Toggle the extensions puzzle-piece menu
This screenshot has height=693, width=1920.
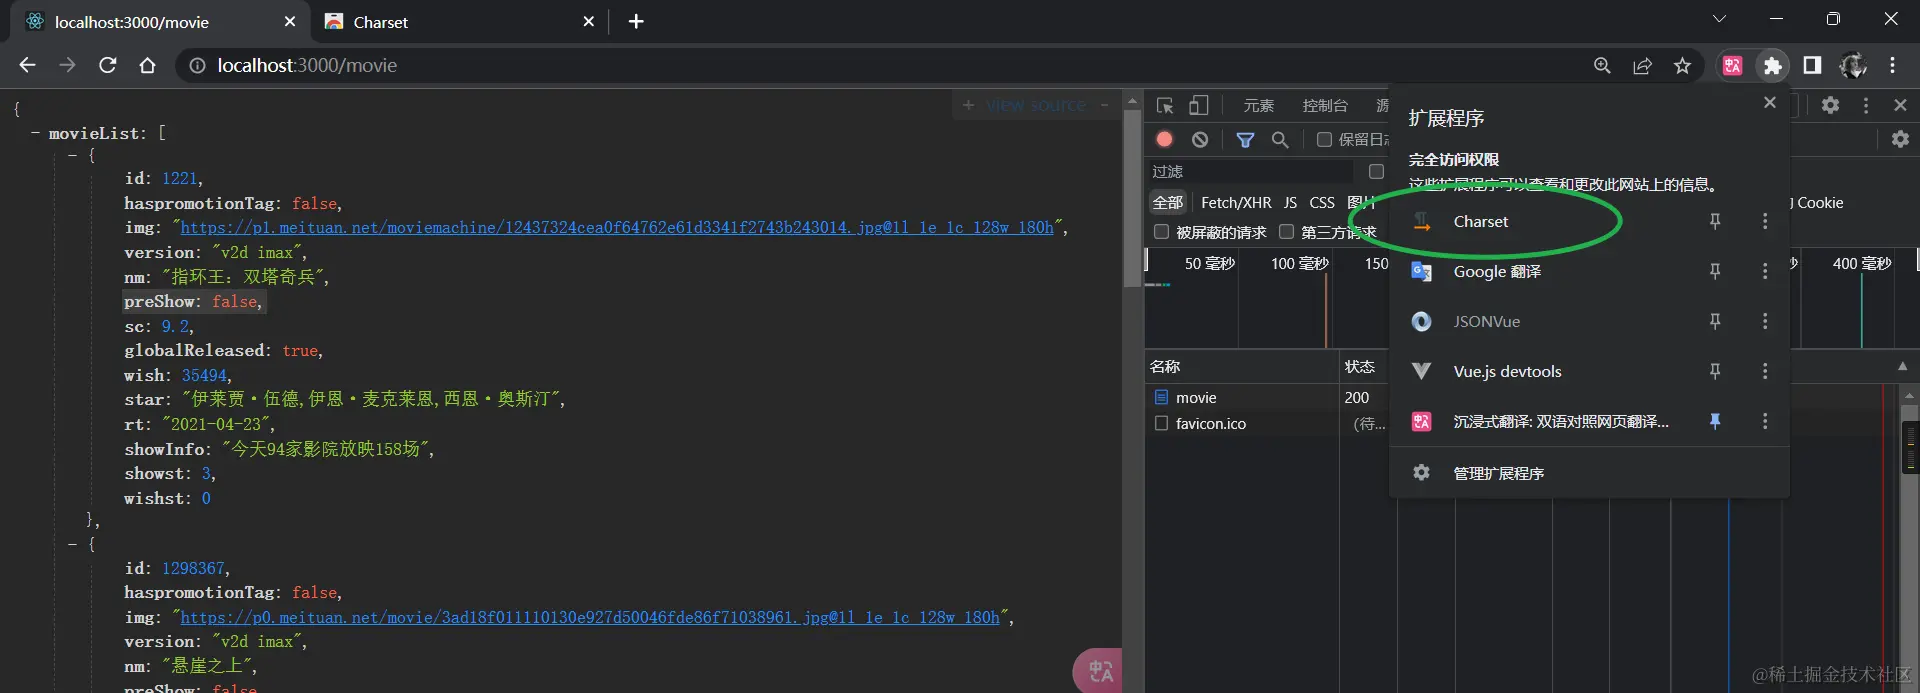point(1772,65)
